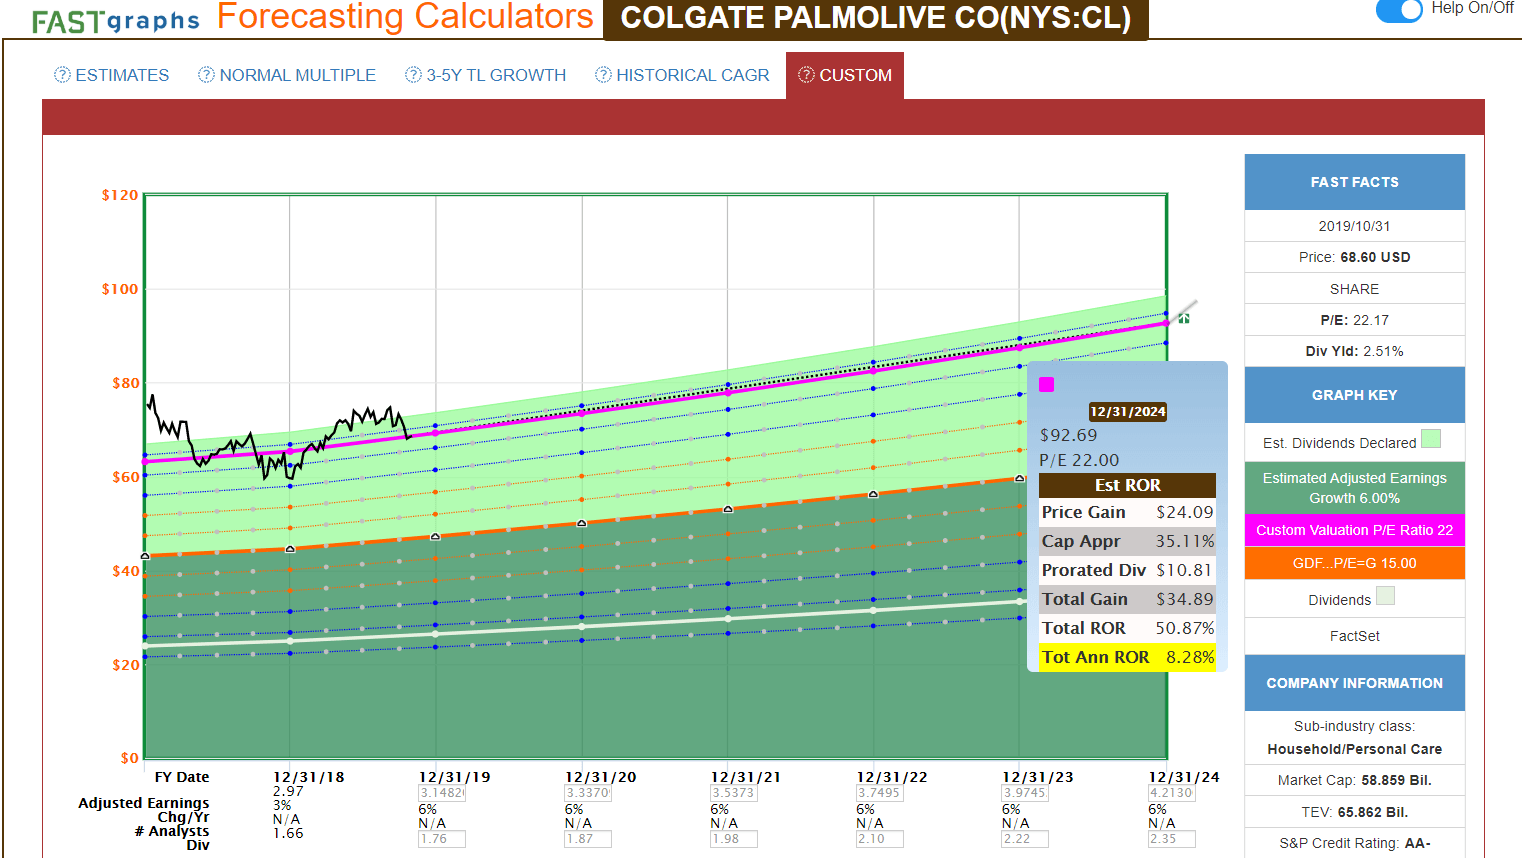The image size is (1522, 858).
Task: Click the Dividends pale swatch in key
Action: point(1385,596)
